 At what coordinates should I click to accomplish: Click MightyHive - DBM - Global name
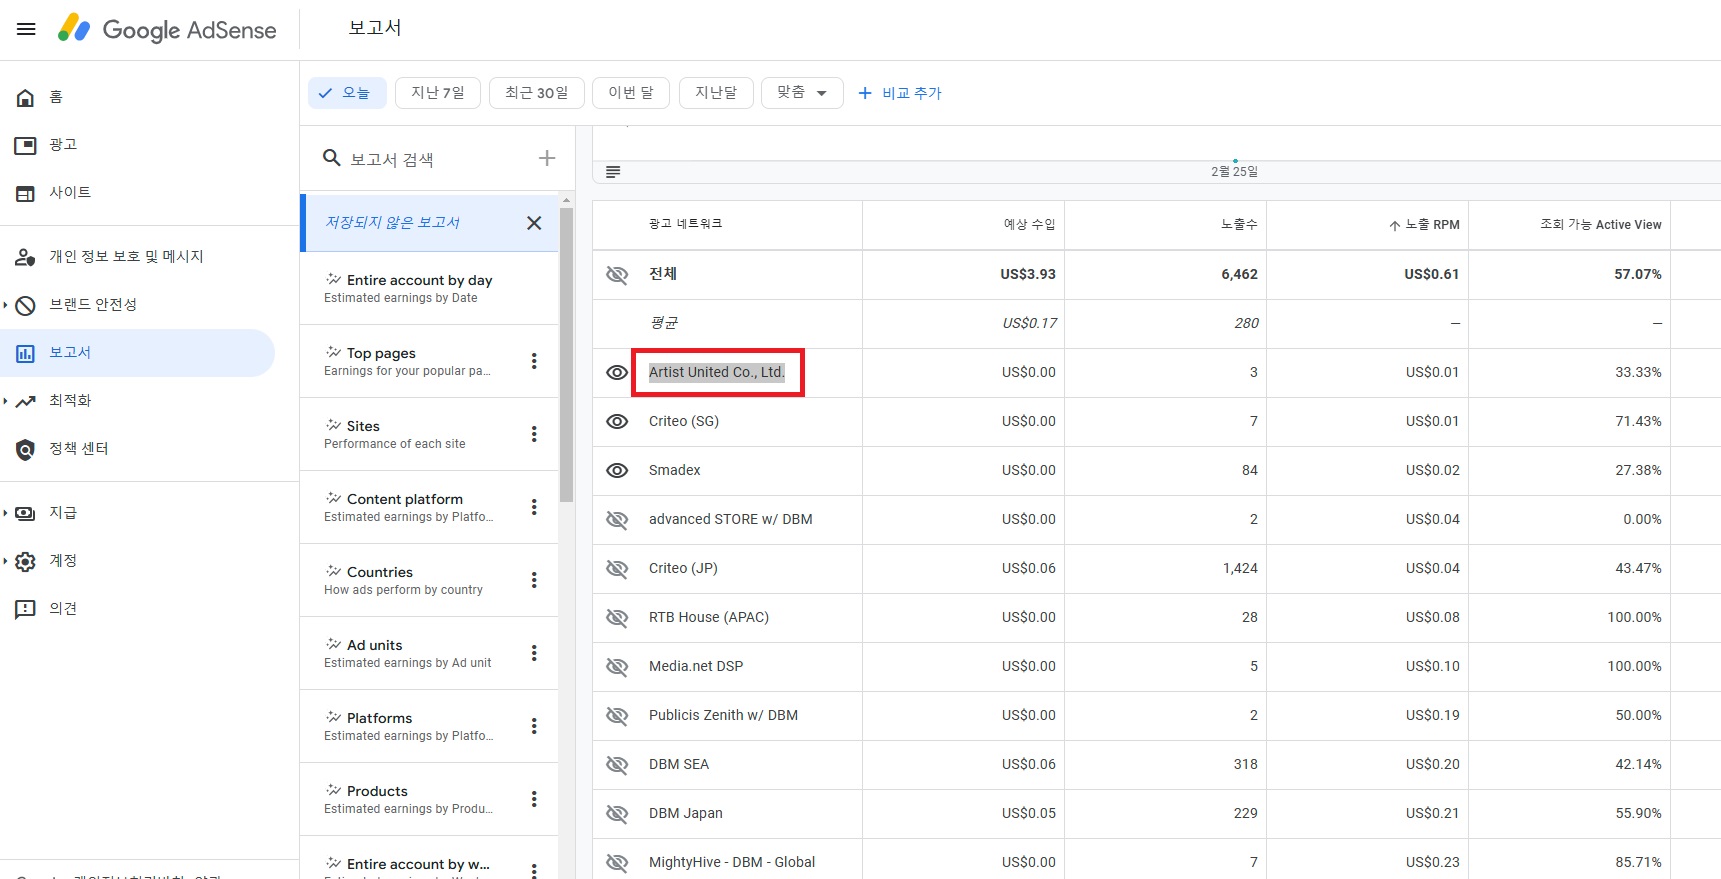pos(731,862)
